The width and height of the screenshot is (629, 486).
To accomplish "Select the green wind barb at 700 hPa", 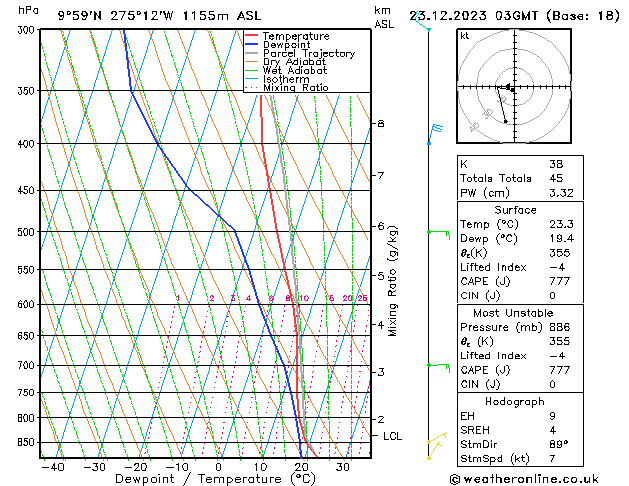I will pyautogui.click(x=437, y=366).
